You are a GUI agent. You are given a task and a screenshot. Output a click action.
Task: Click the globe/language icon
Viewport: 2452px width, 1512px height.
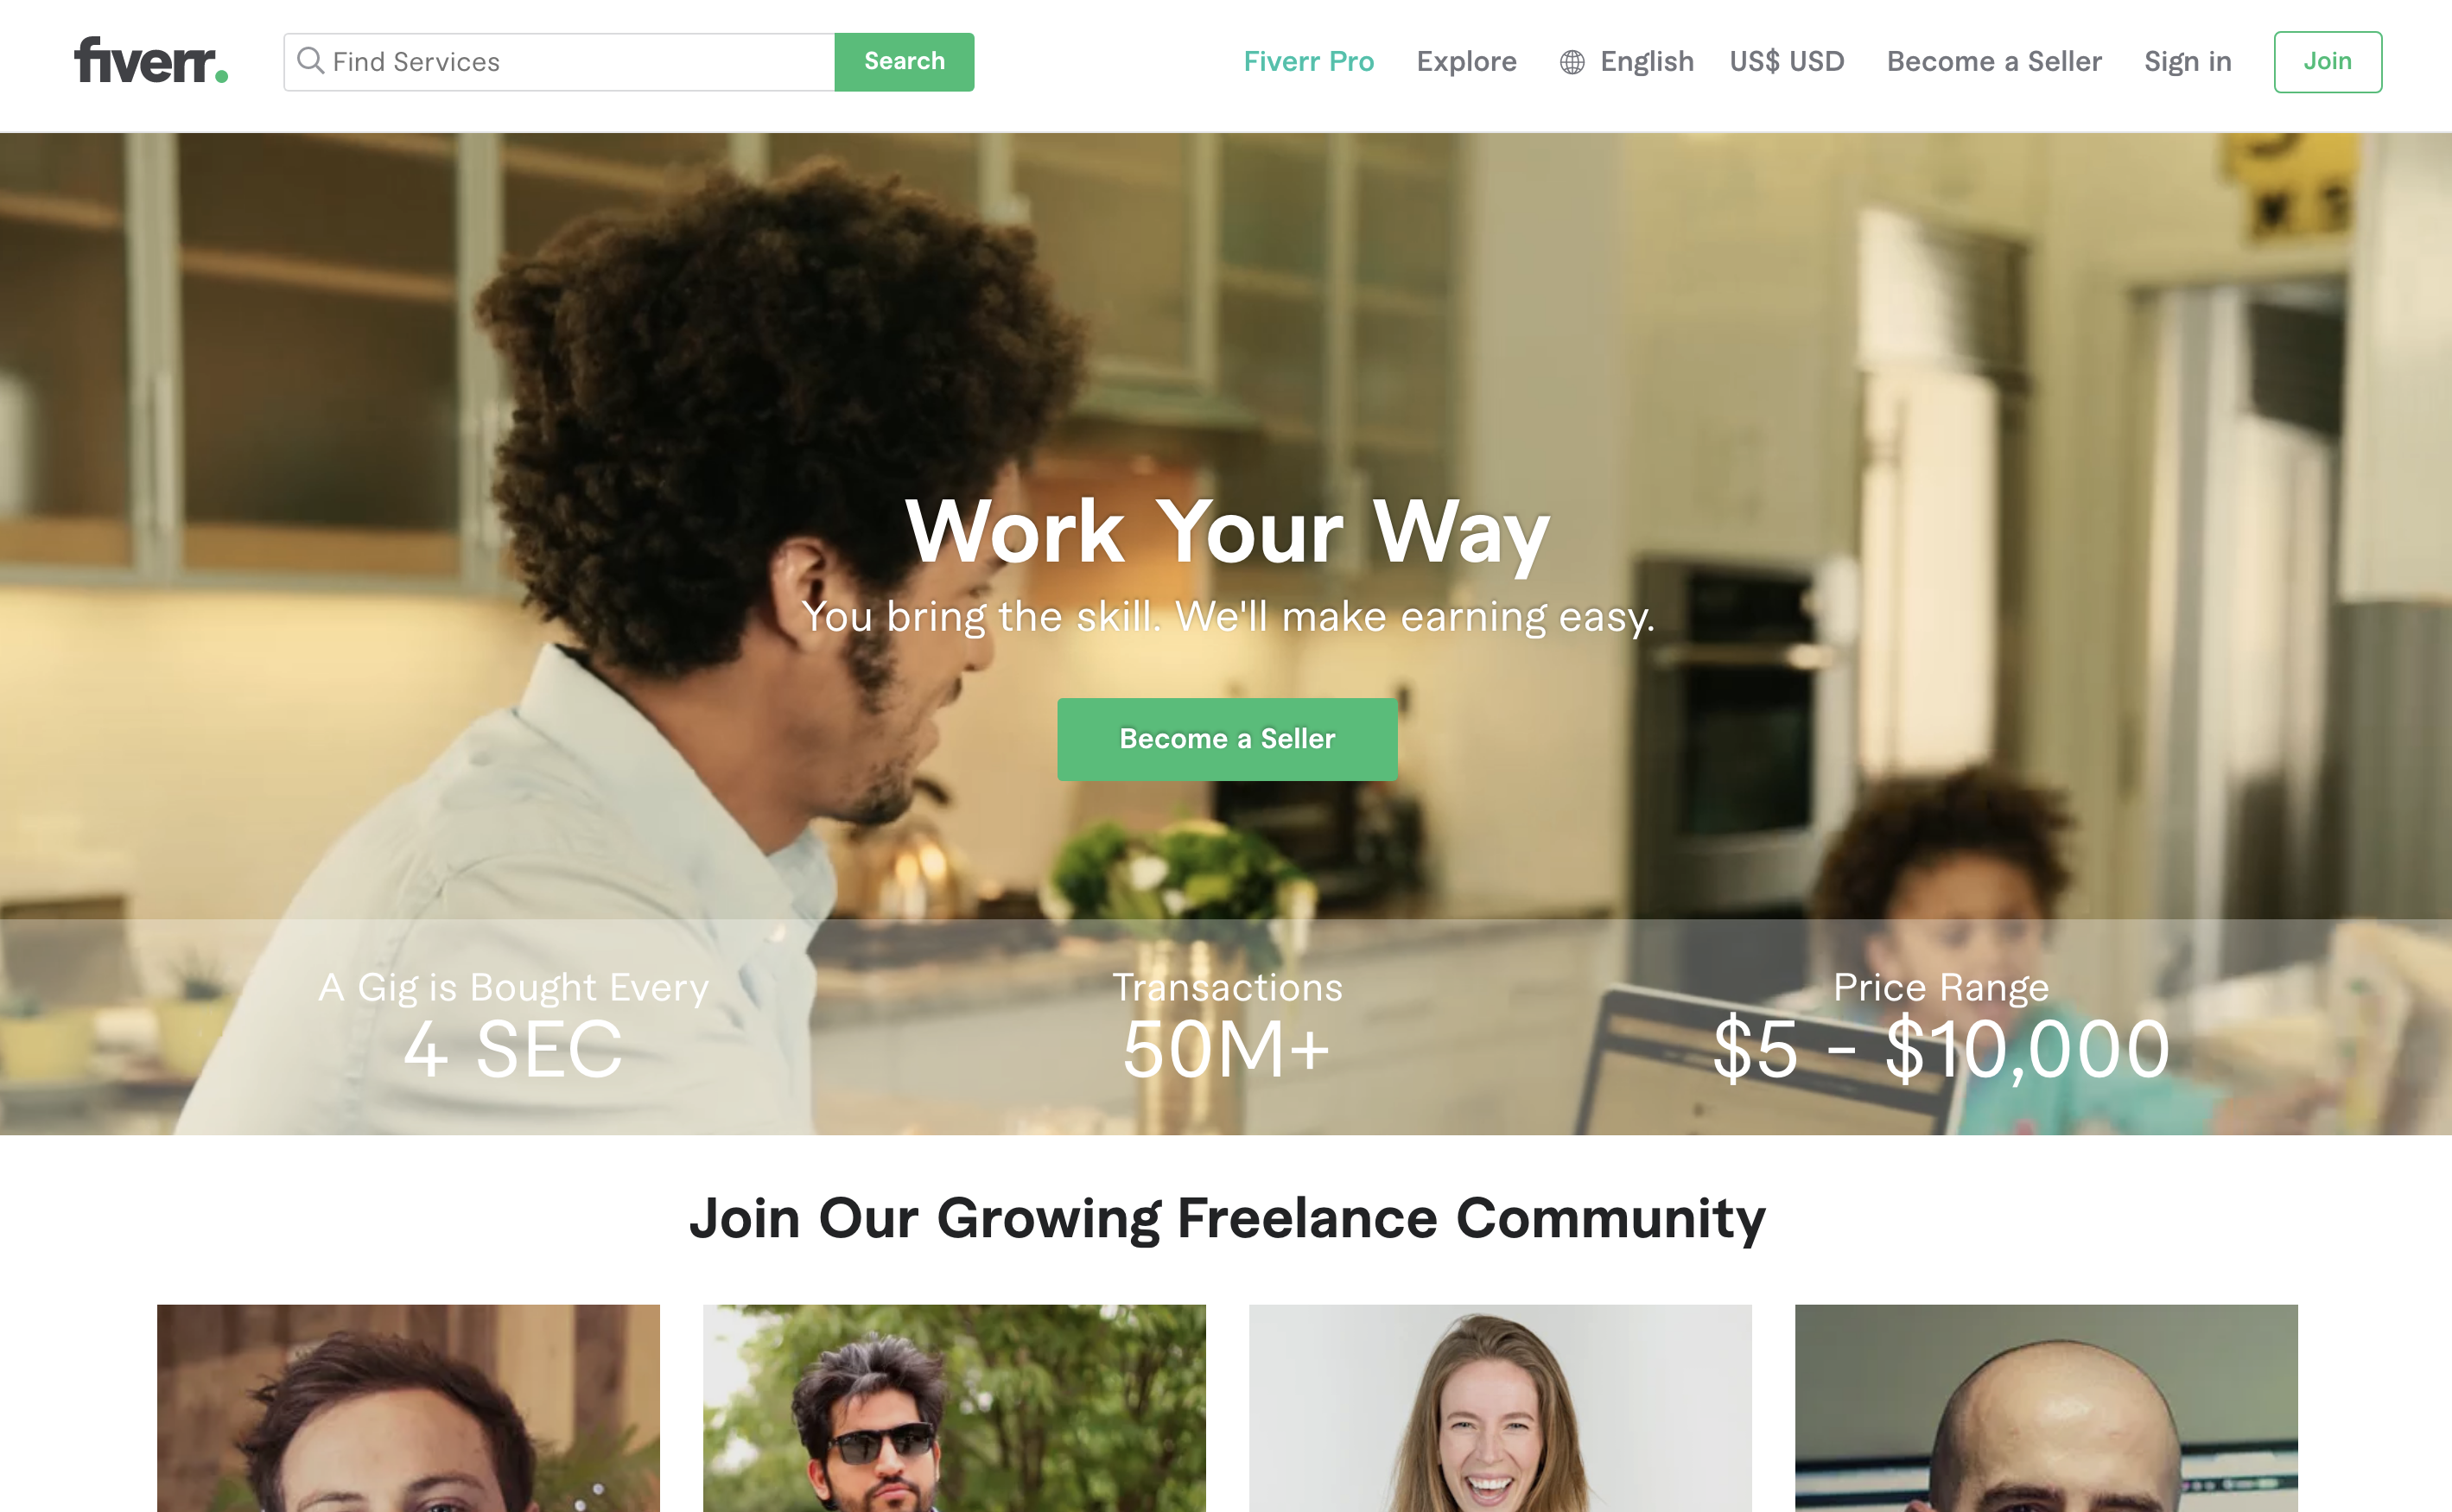pos(1571,61)
